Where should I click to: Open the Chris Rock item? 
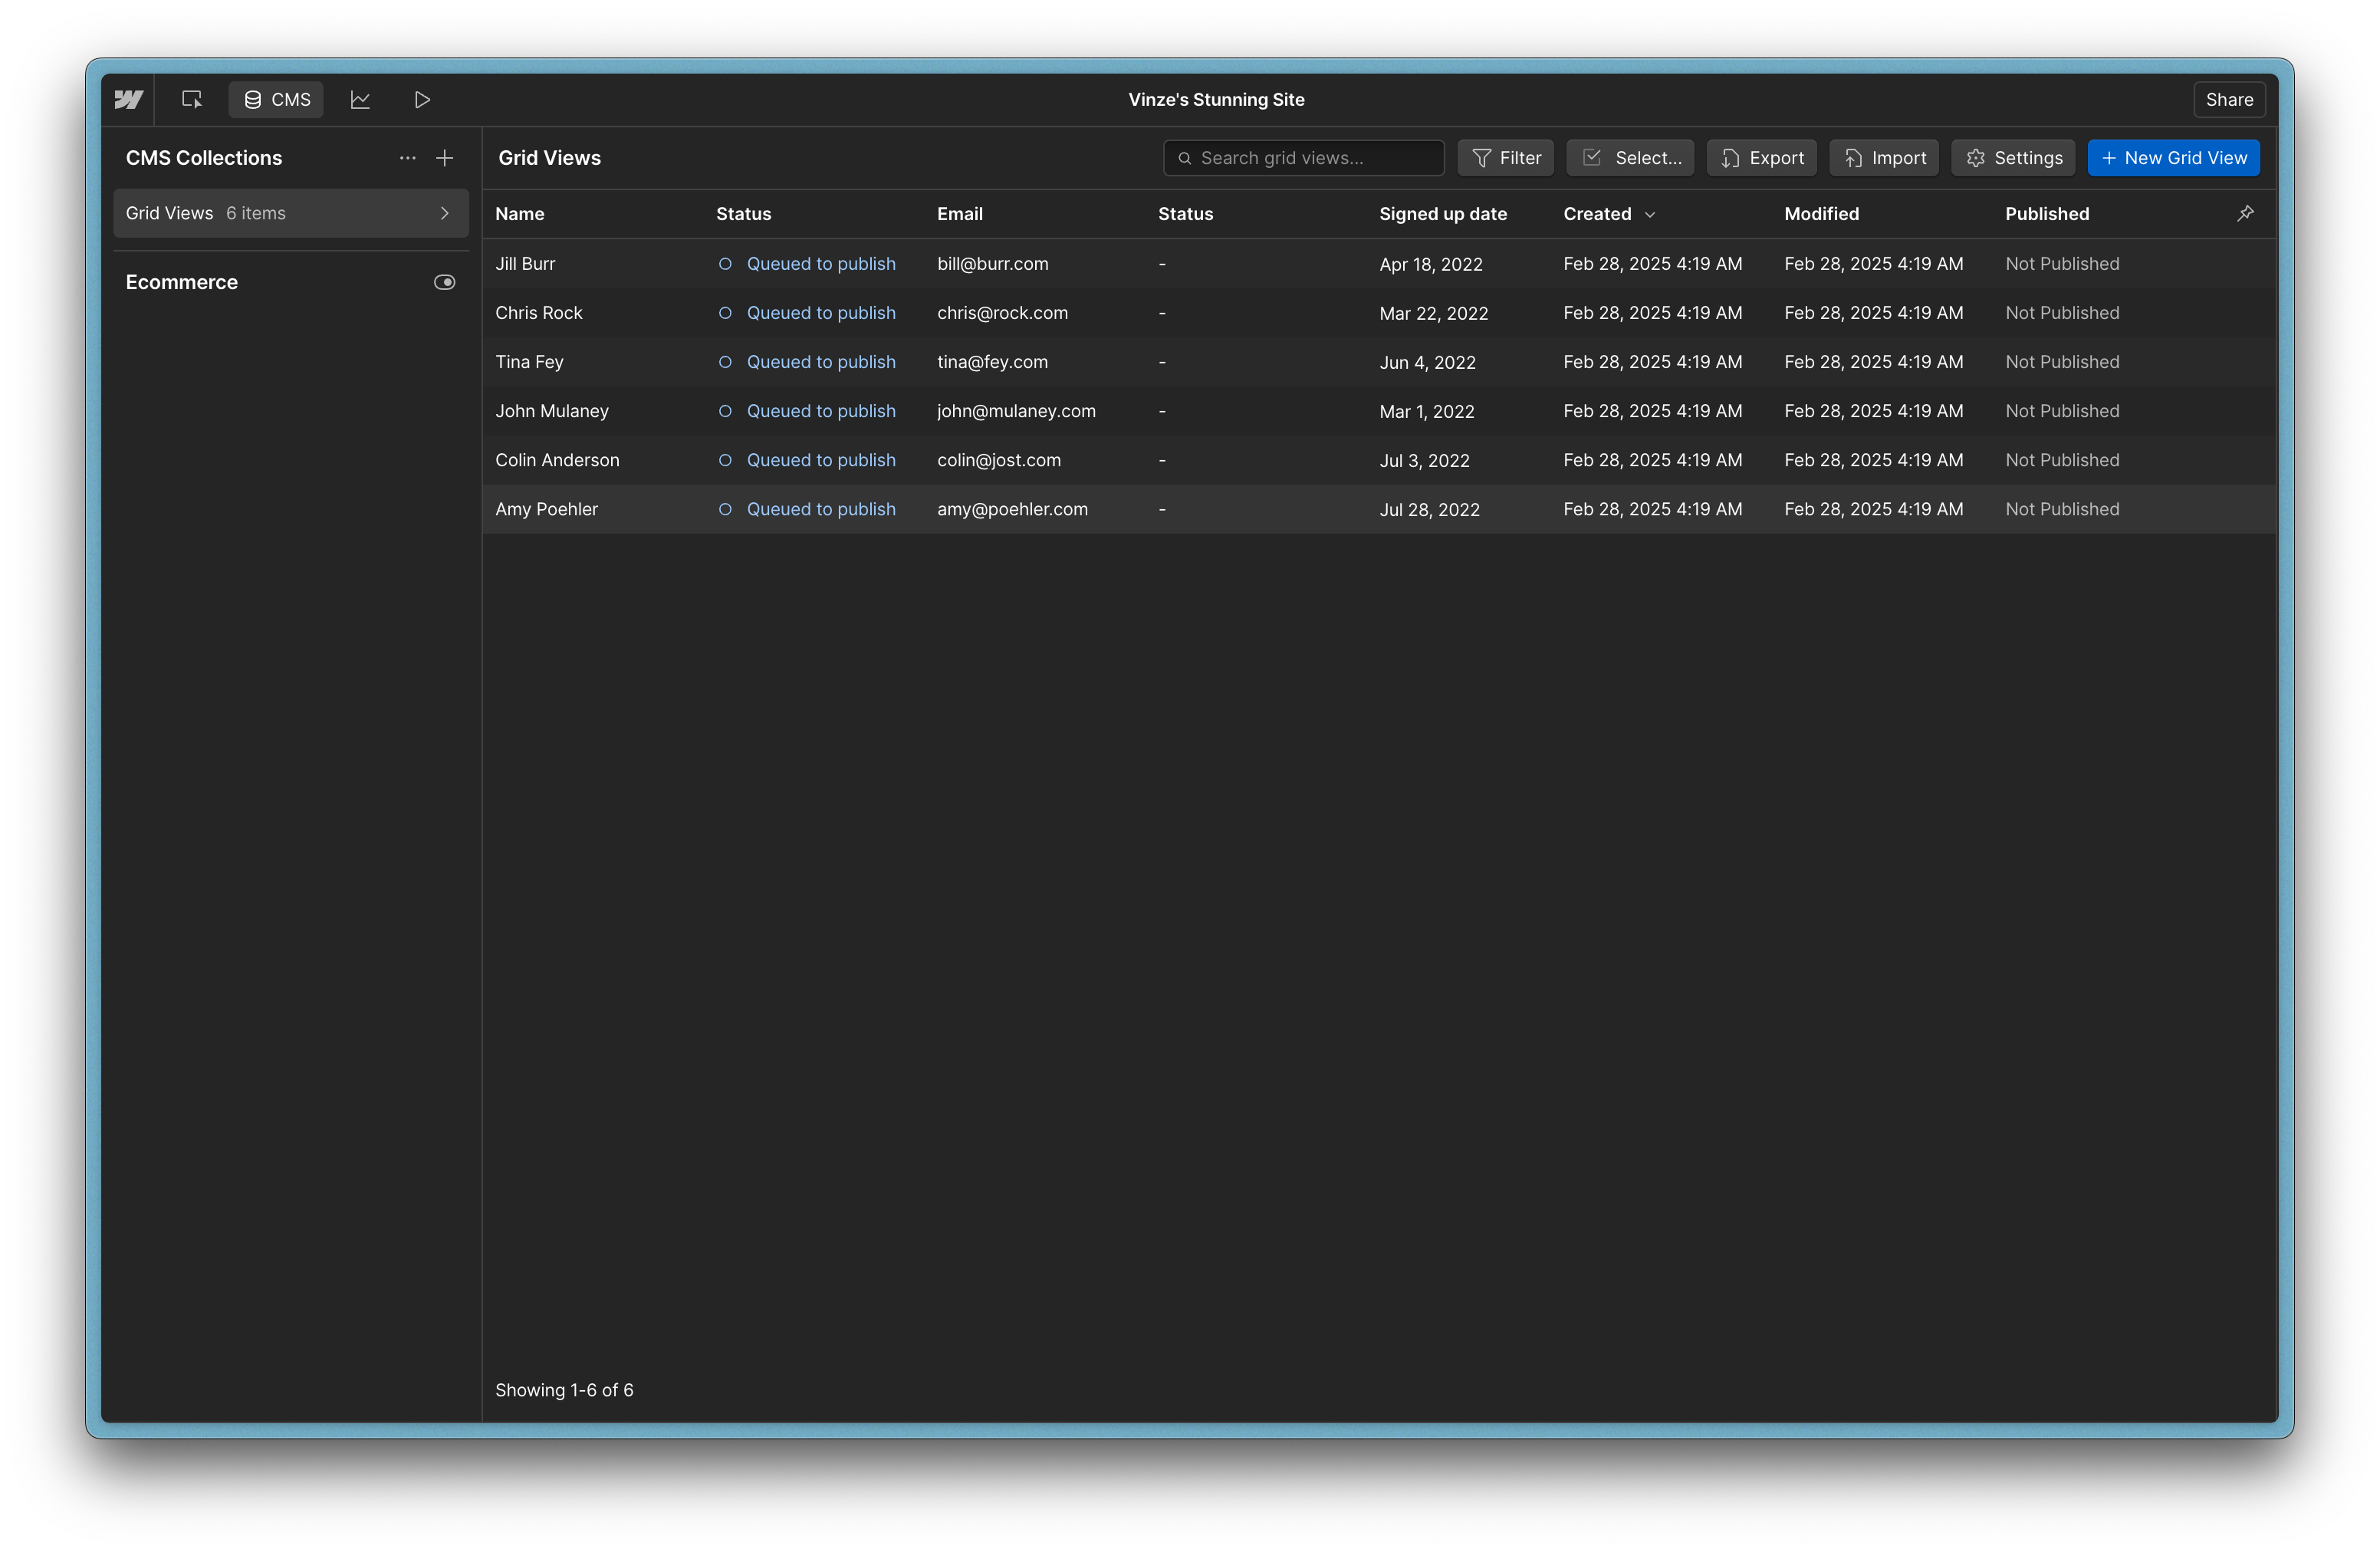539,313
